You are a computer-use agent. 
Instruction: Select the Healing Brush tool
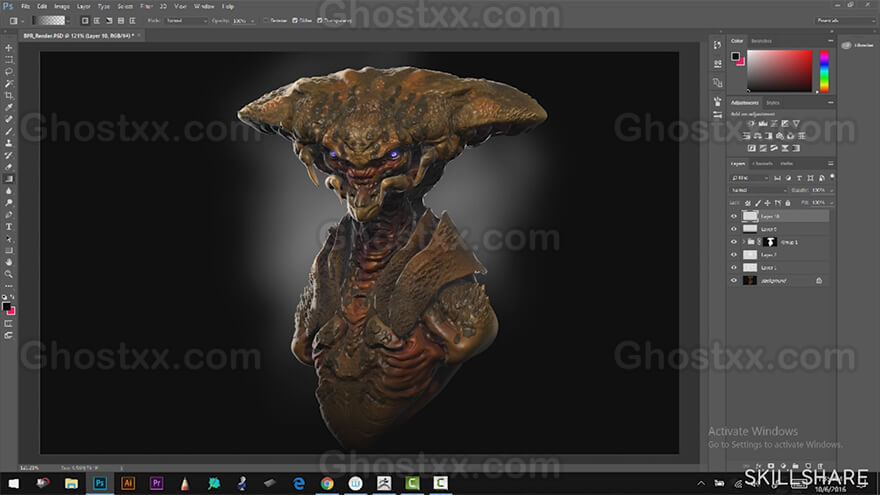point(8,119)
